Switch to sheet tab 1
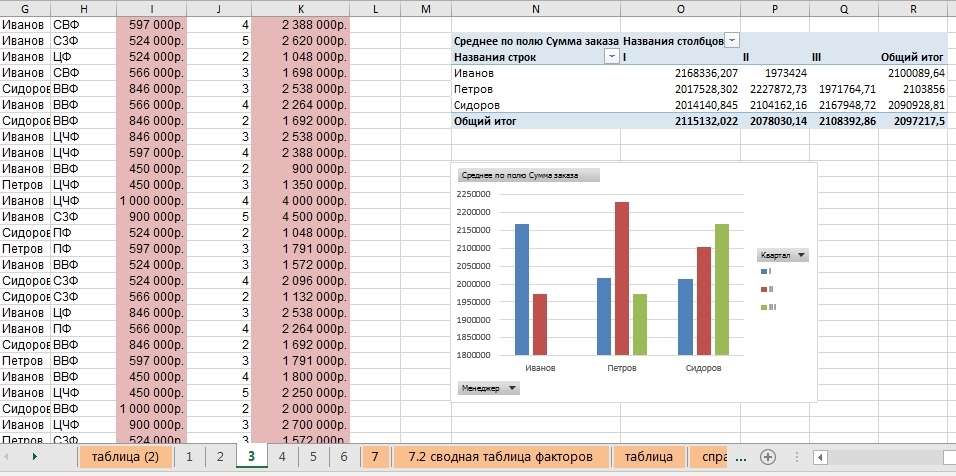This screenshot has width=956, height=476. tap(190, 456)
